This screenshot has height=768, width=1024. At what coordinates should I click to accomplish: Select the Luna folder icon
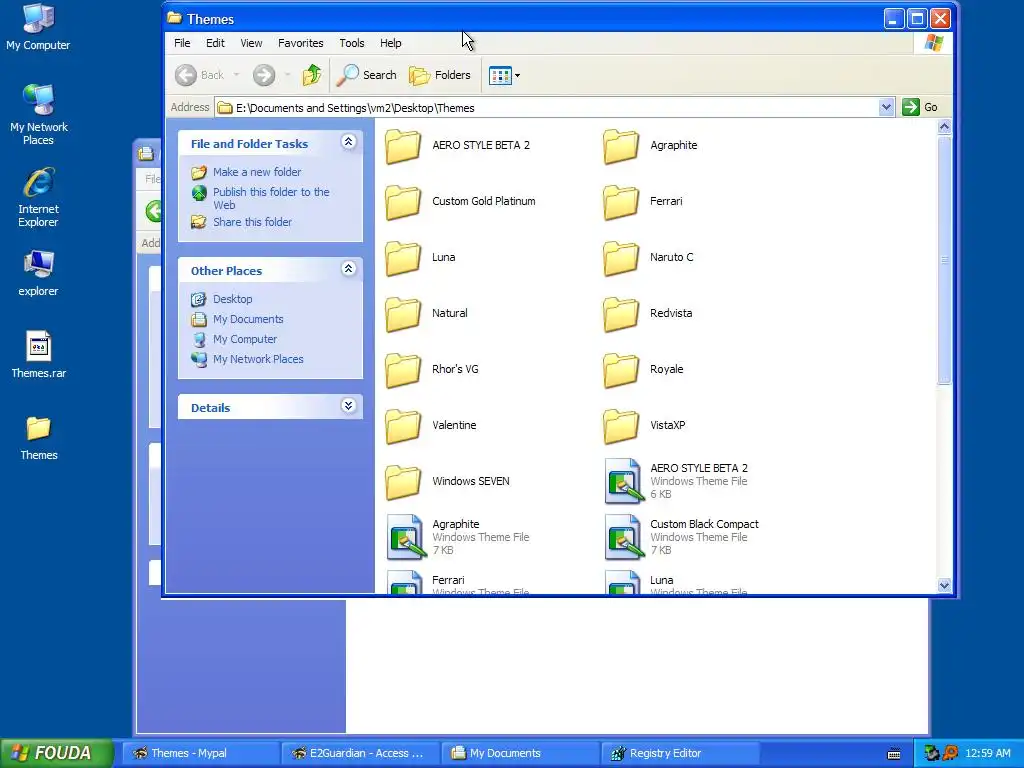click(403, 258)
